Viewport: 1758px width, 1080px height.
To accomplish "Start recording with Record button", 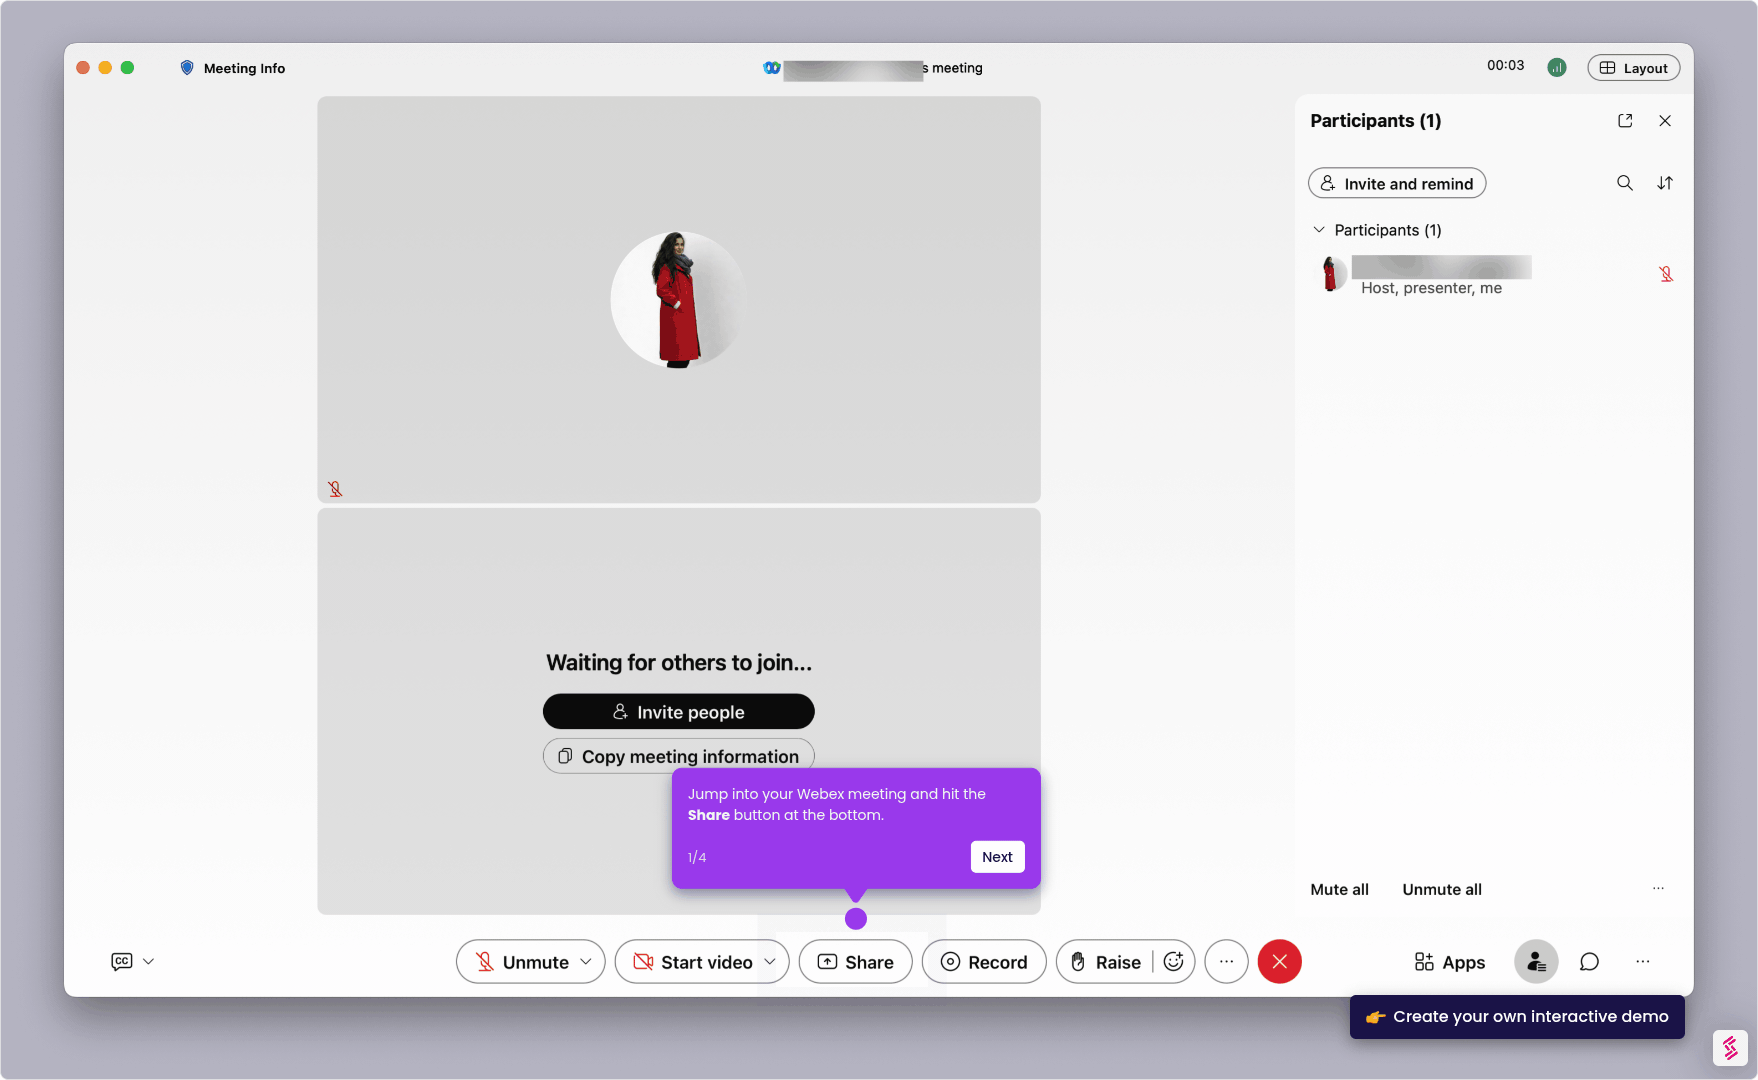I will [x=984, y=962].
